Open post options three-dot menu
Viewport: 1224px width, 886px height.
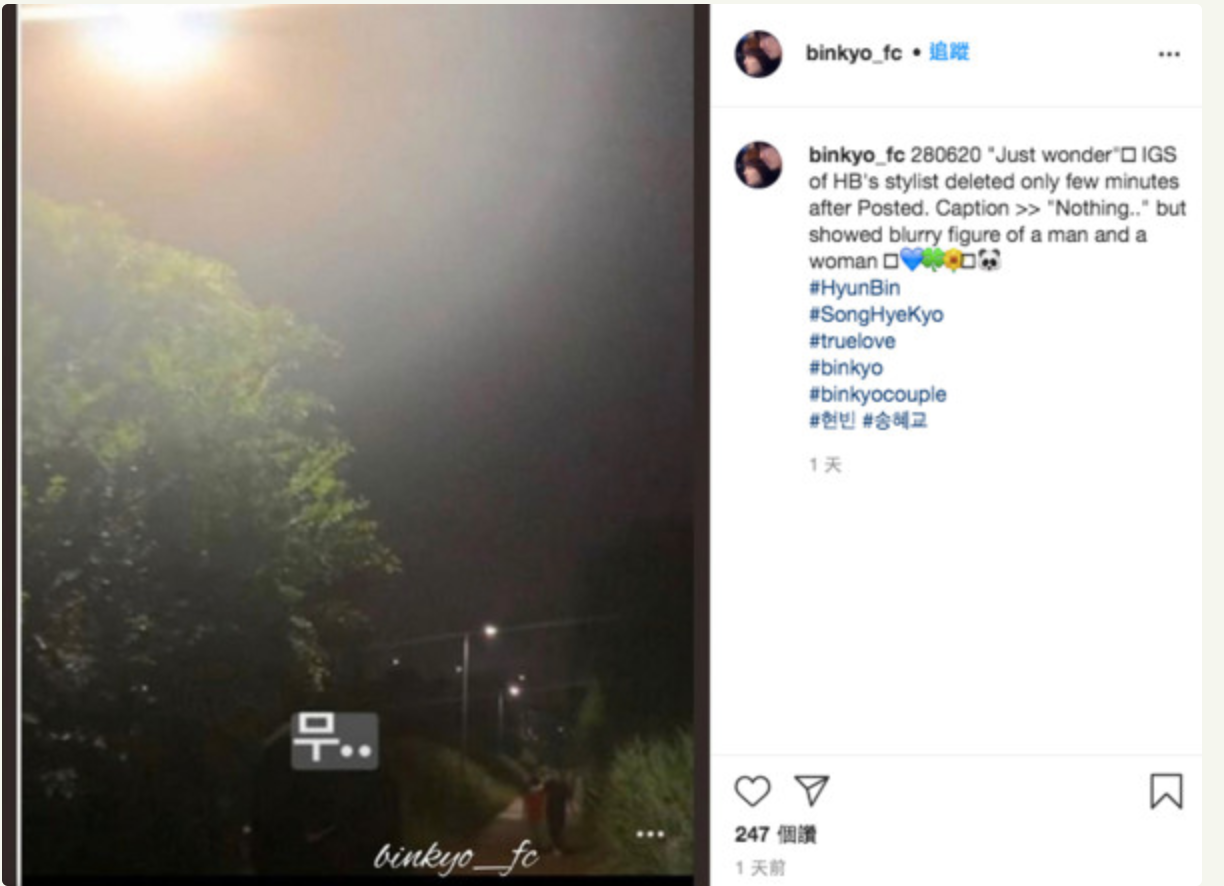point(1169,55)
